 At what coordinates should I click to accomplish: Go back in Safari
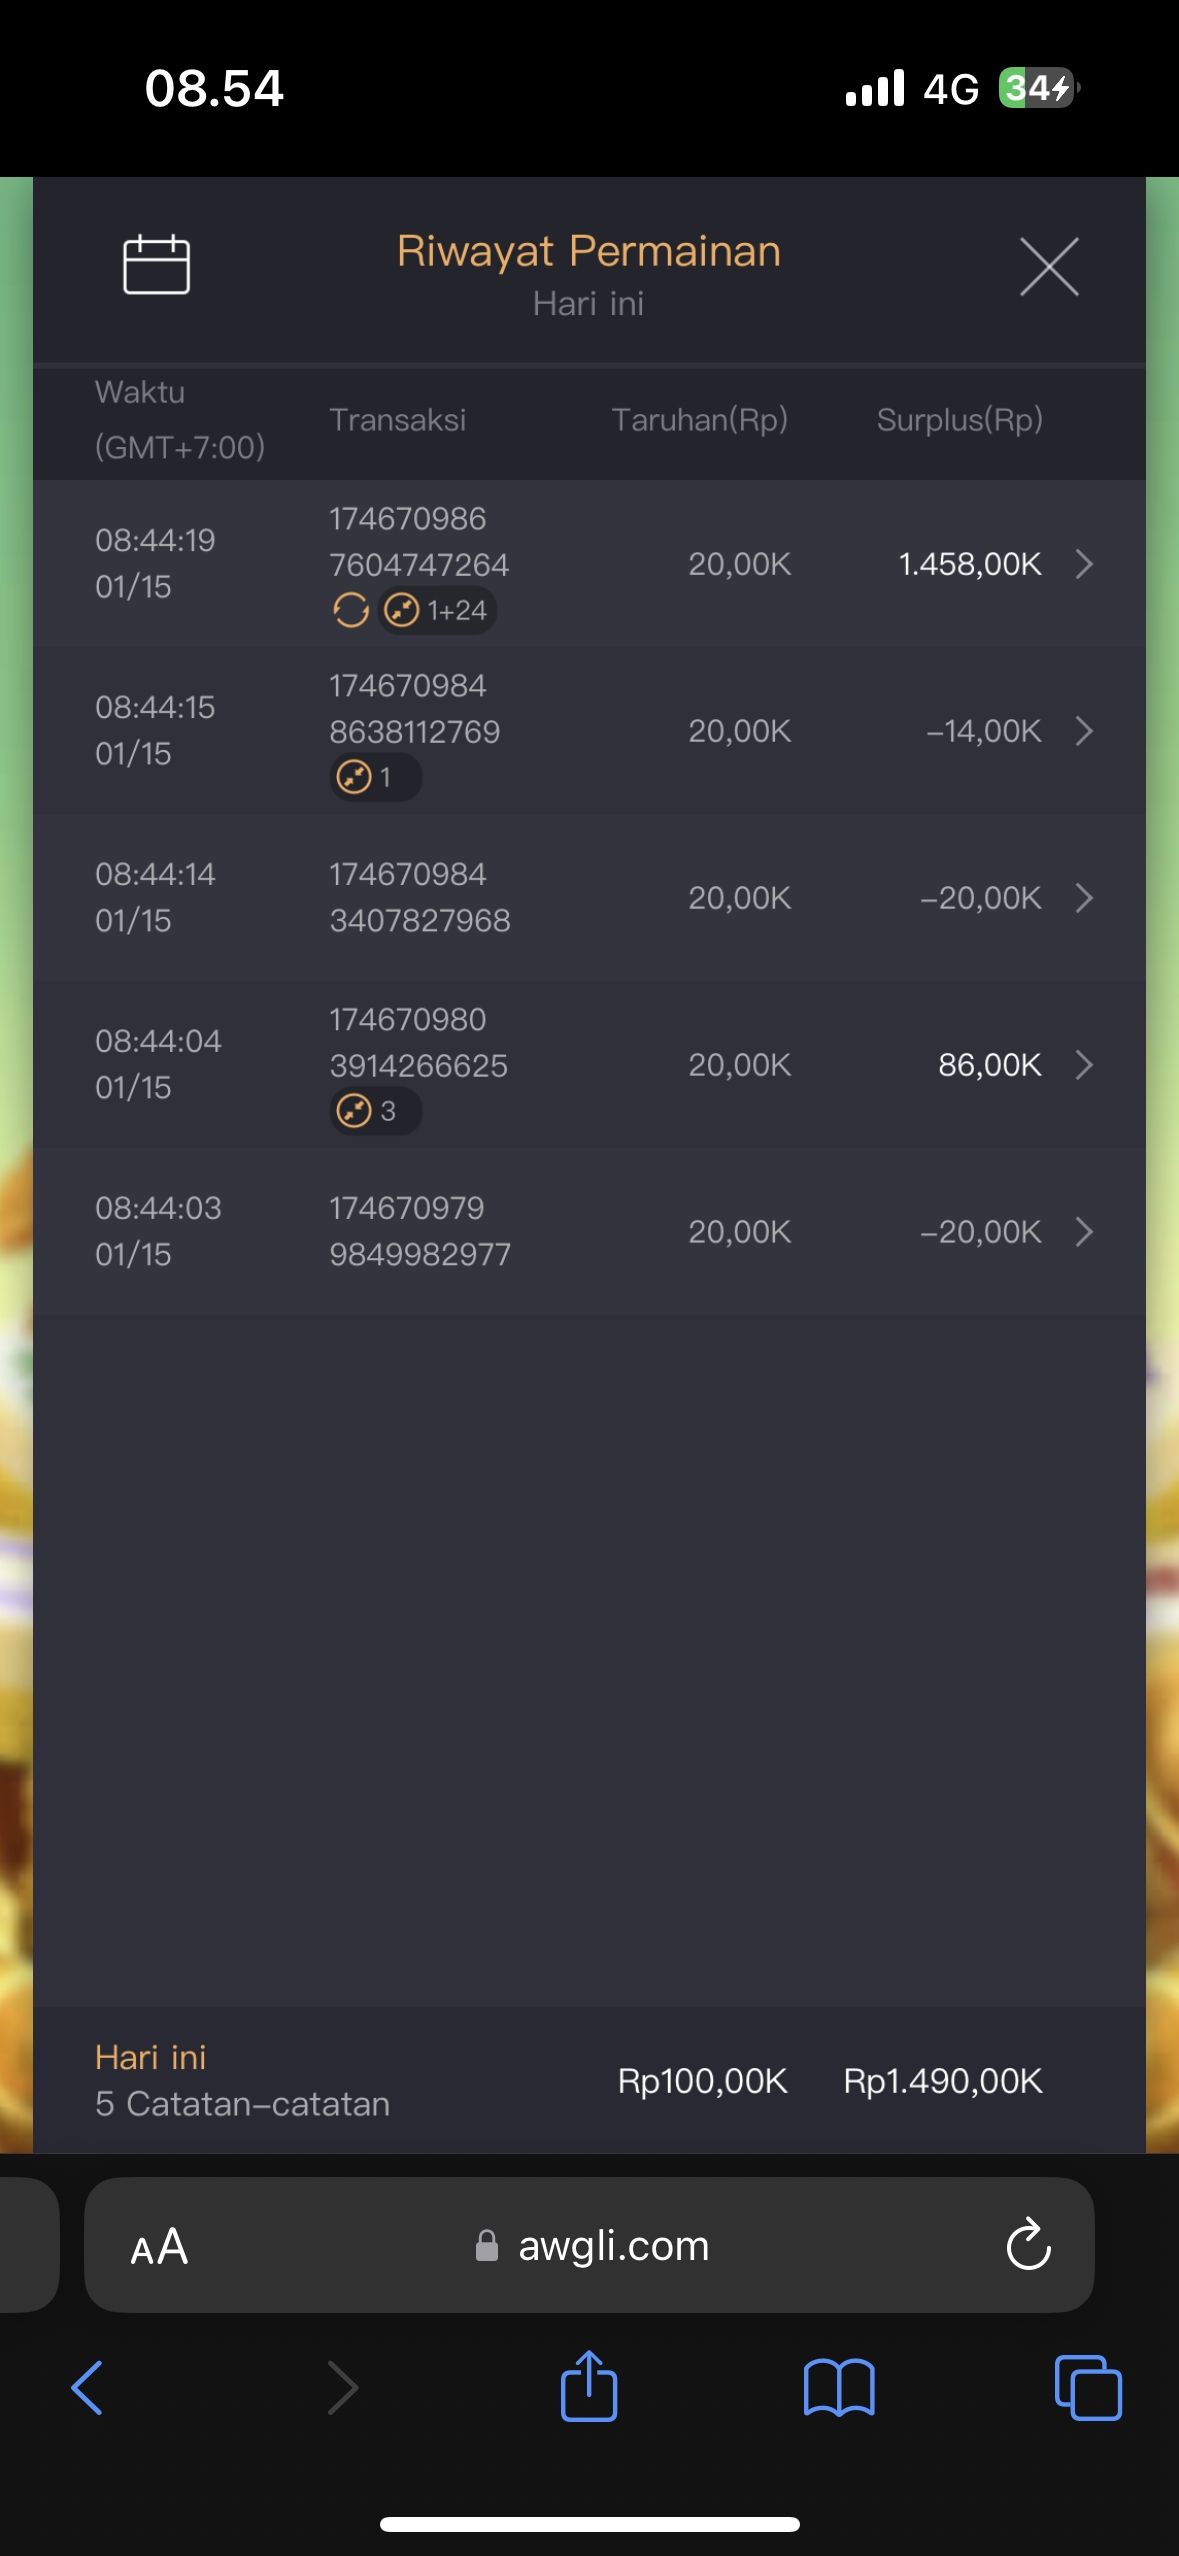click(x=87, y=2388)
